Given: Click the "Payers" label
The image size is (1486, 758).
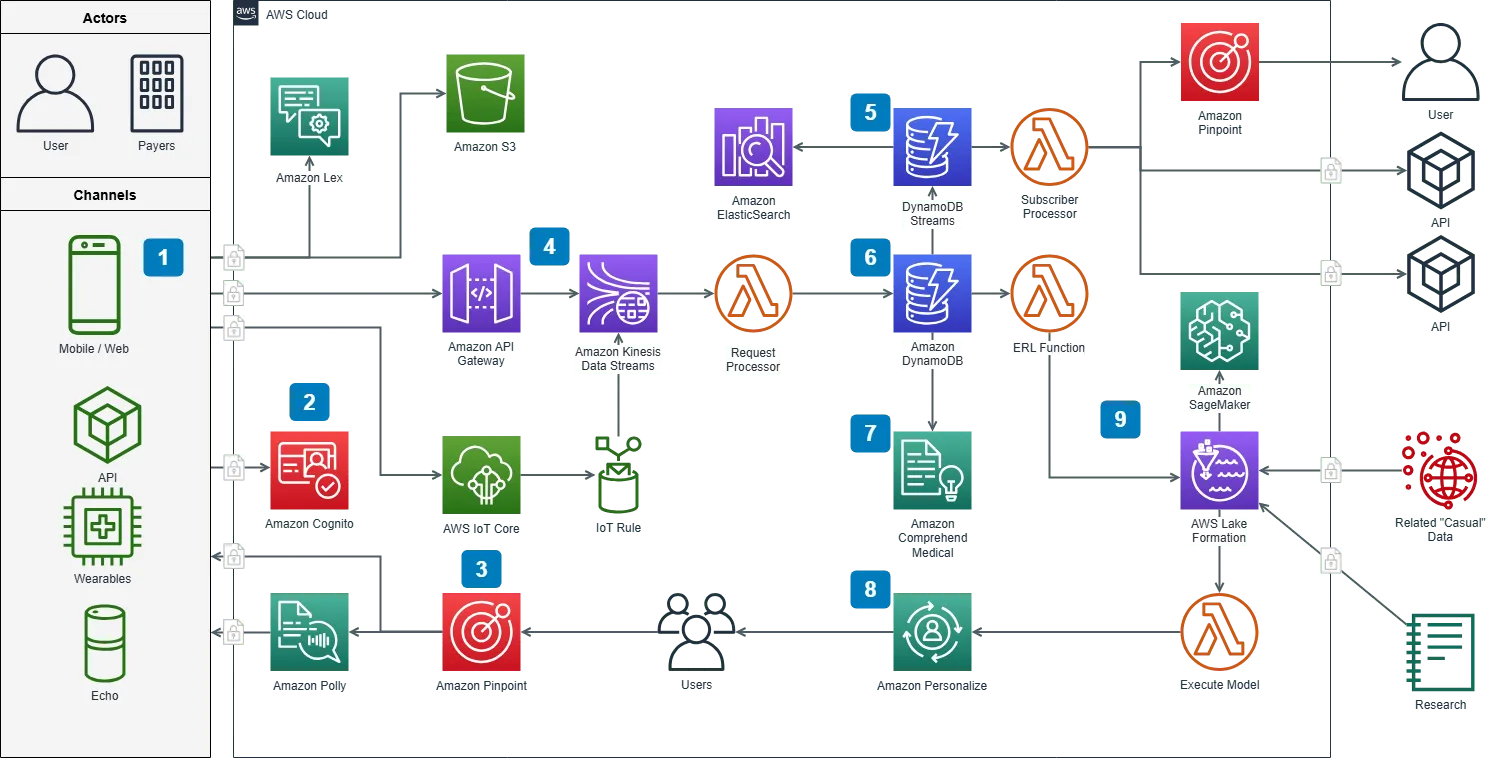Looking at the screenshot, I should (x=157, y=146).
